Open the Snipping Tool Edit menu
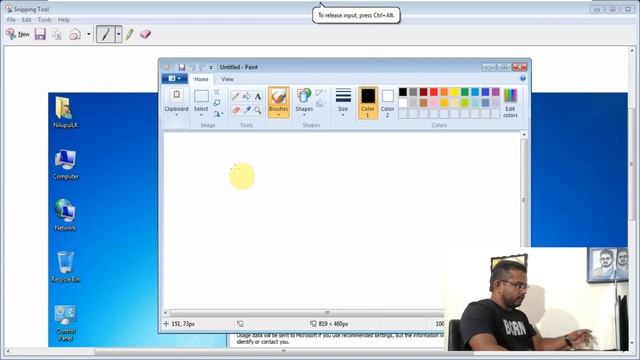640x360 pixels. (27, 20)
